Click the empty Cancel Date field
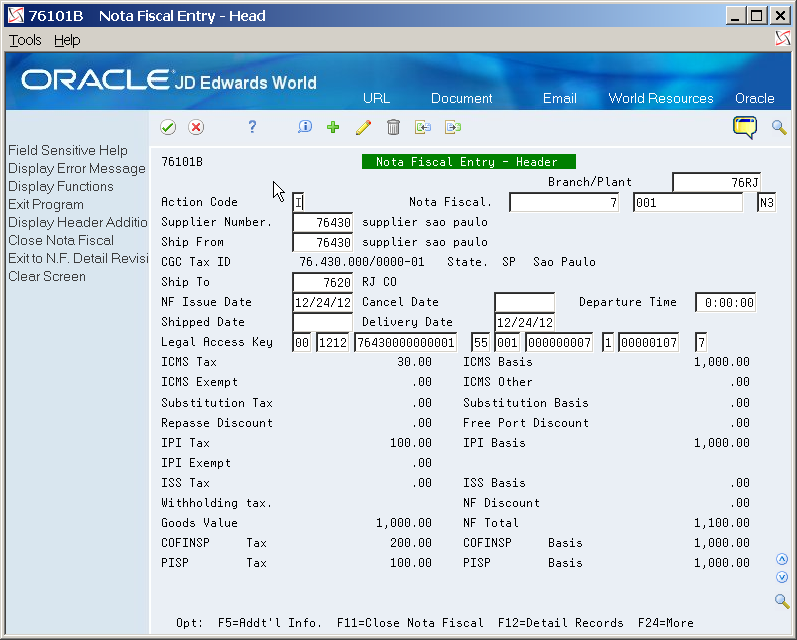This screenshot has width=797, height=640. [x=525, y=302]
